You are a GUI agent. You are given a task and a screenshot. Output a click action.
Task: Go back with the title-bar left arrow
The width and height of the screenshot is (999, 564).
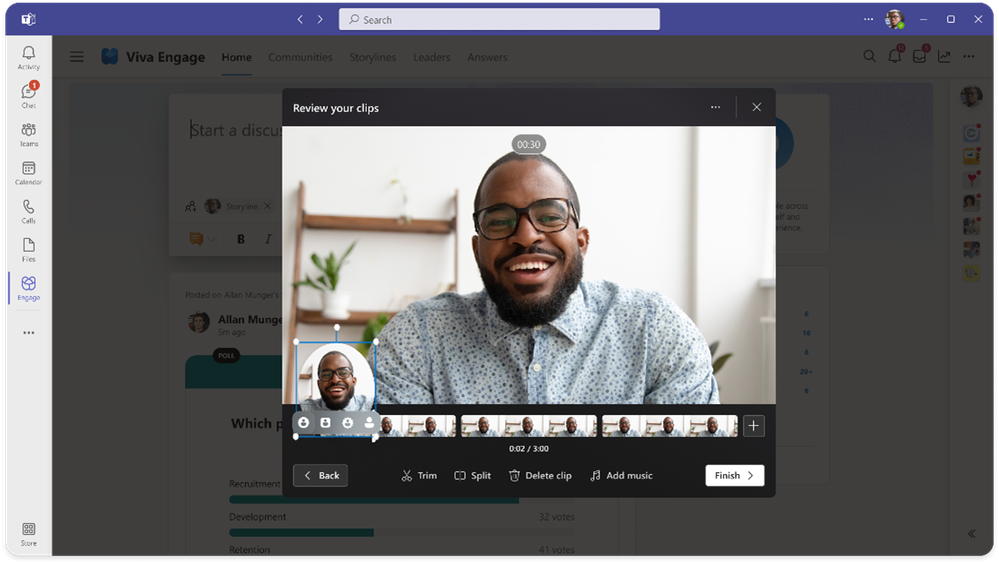coord(300,20)
